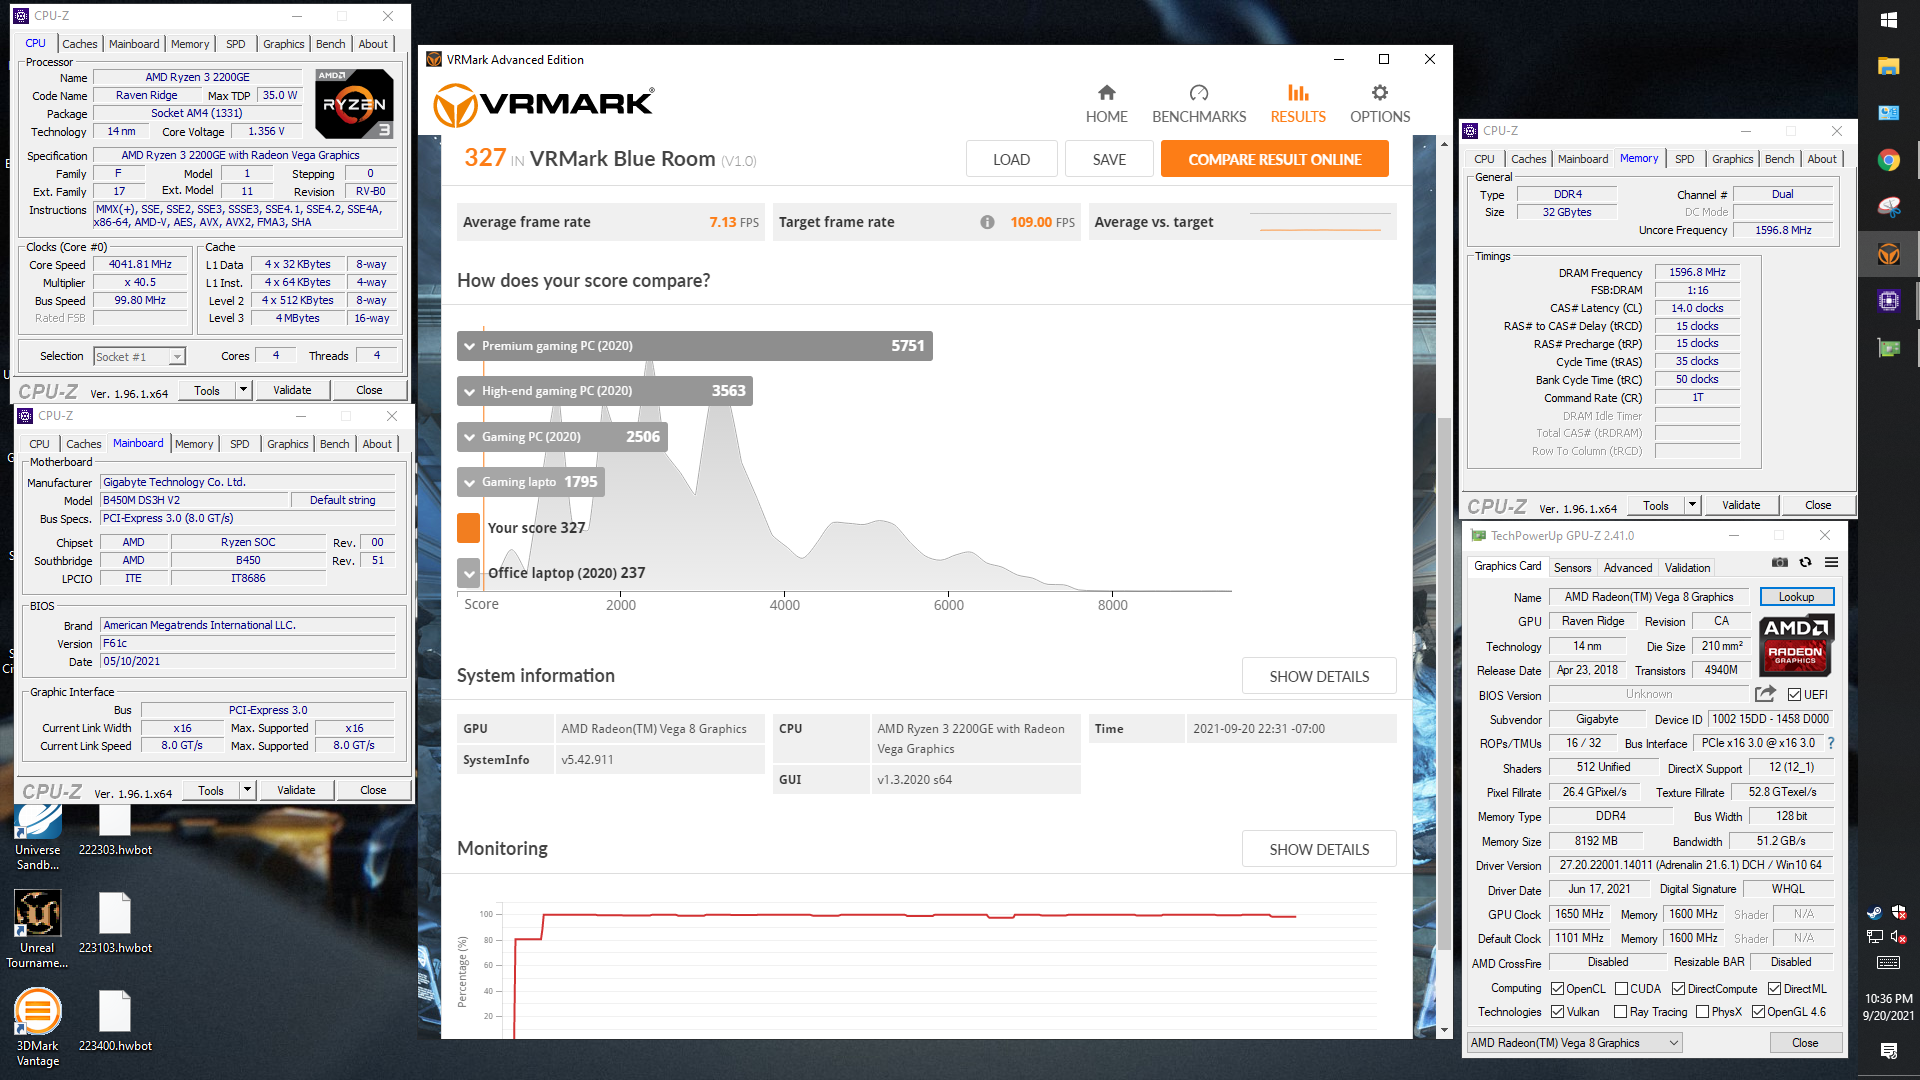
Task: Toggle the CUDA checkbox
Action: pyautogui.click(x=1621, y=988)
